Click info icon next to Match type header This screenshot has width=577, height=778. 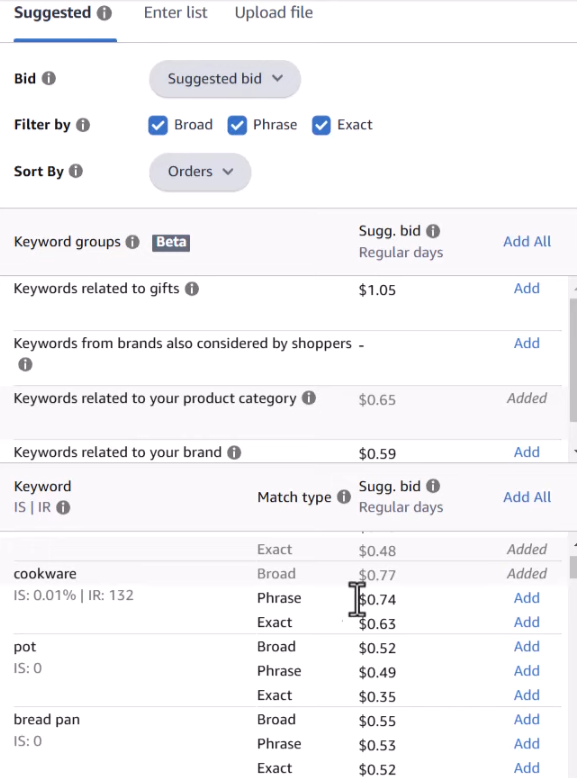click(x=344, y=497)
